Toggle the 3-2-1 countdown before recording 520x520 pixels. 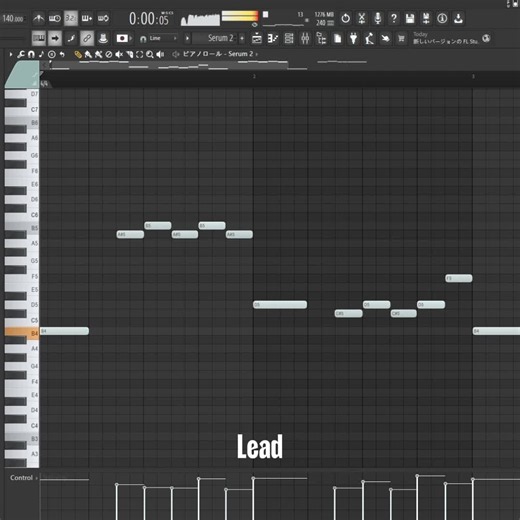click(x=71, y=18)
